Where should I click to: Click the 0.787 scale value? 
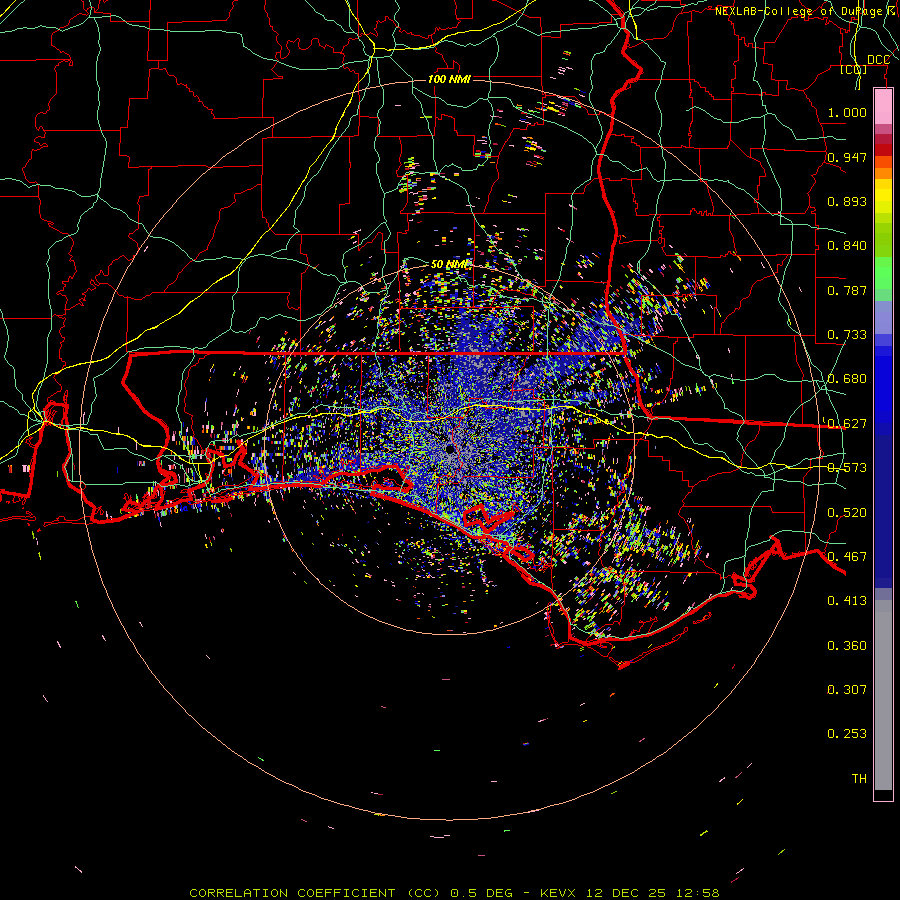(x=847, y=290)
